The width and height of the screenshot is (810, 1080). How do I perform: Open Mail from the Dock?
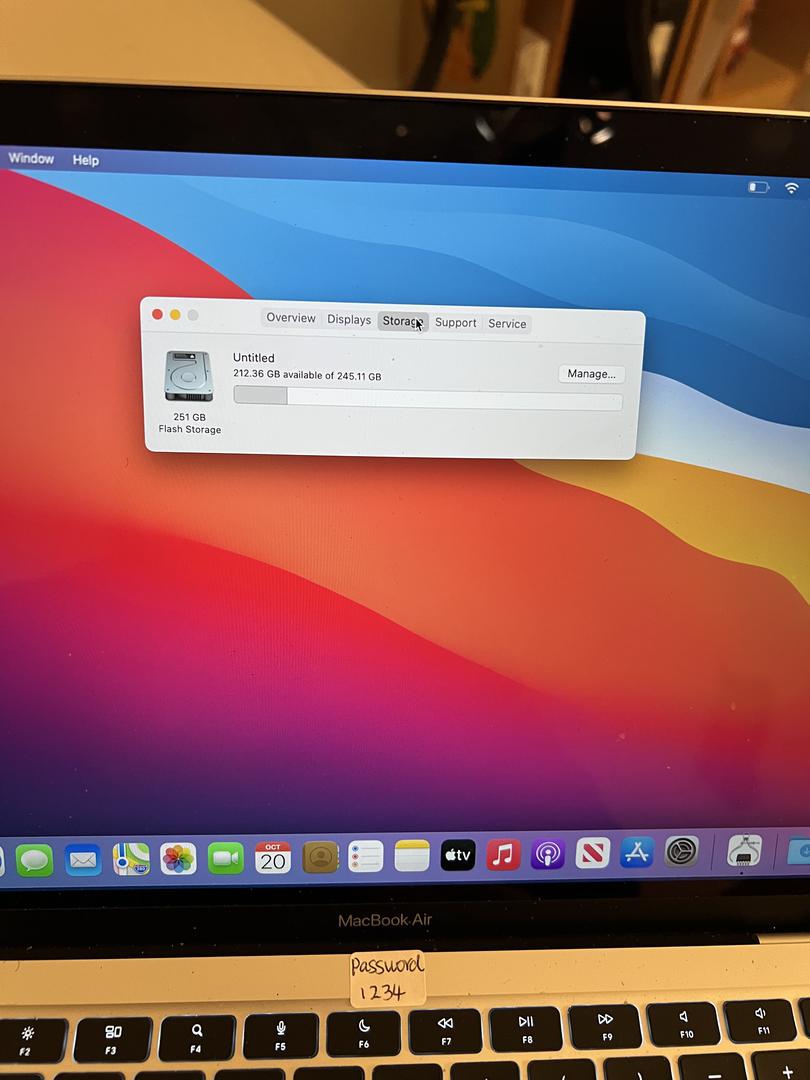pos(83,860)
